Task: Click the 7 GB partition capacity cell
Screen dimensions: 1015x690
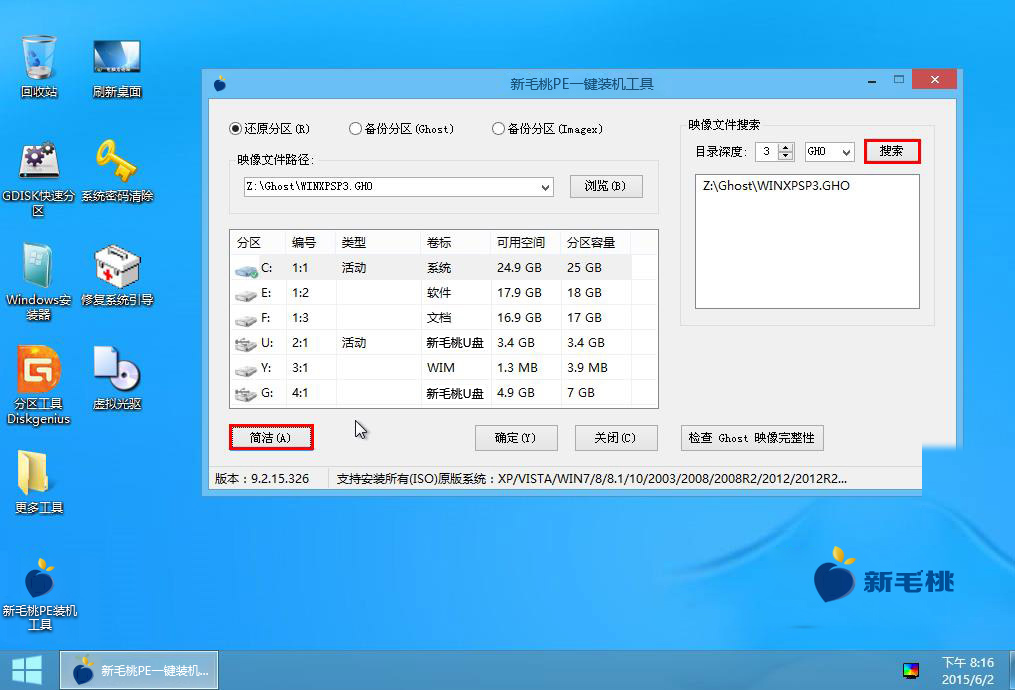Action: click(x=581, y=394)
